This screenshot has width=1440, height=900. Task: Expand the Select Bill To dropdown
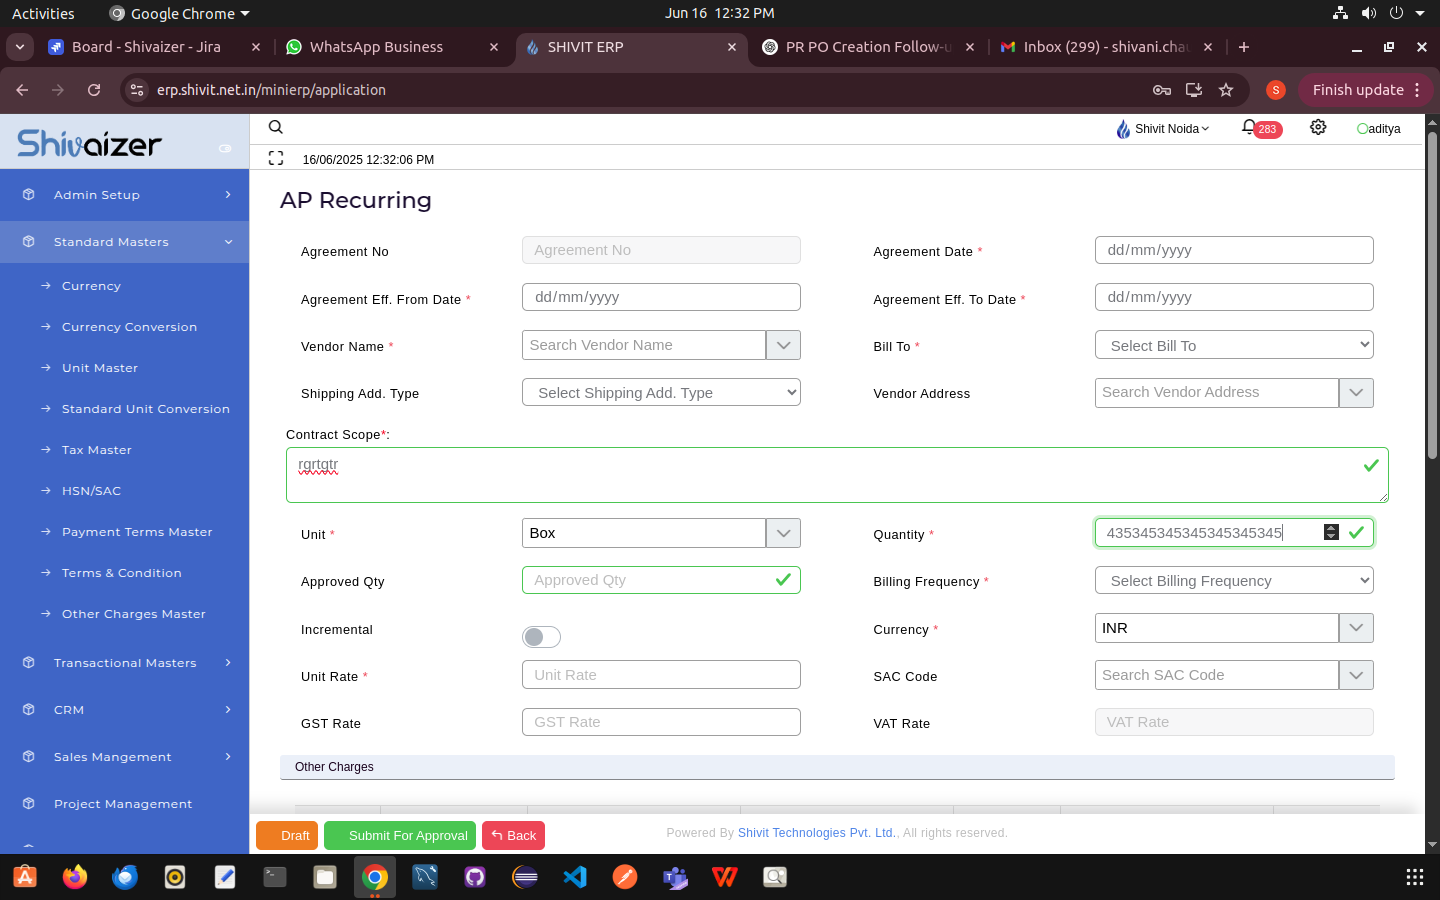click(1233, 345)
